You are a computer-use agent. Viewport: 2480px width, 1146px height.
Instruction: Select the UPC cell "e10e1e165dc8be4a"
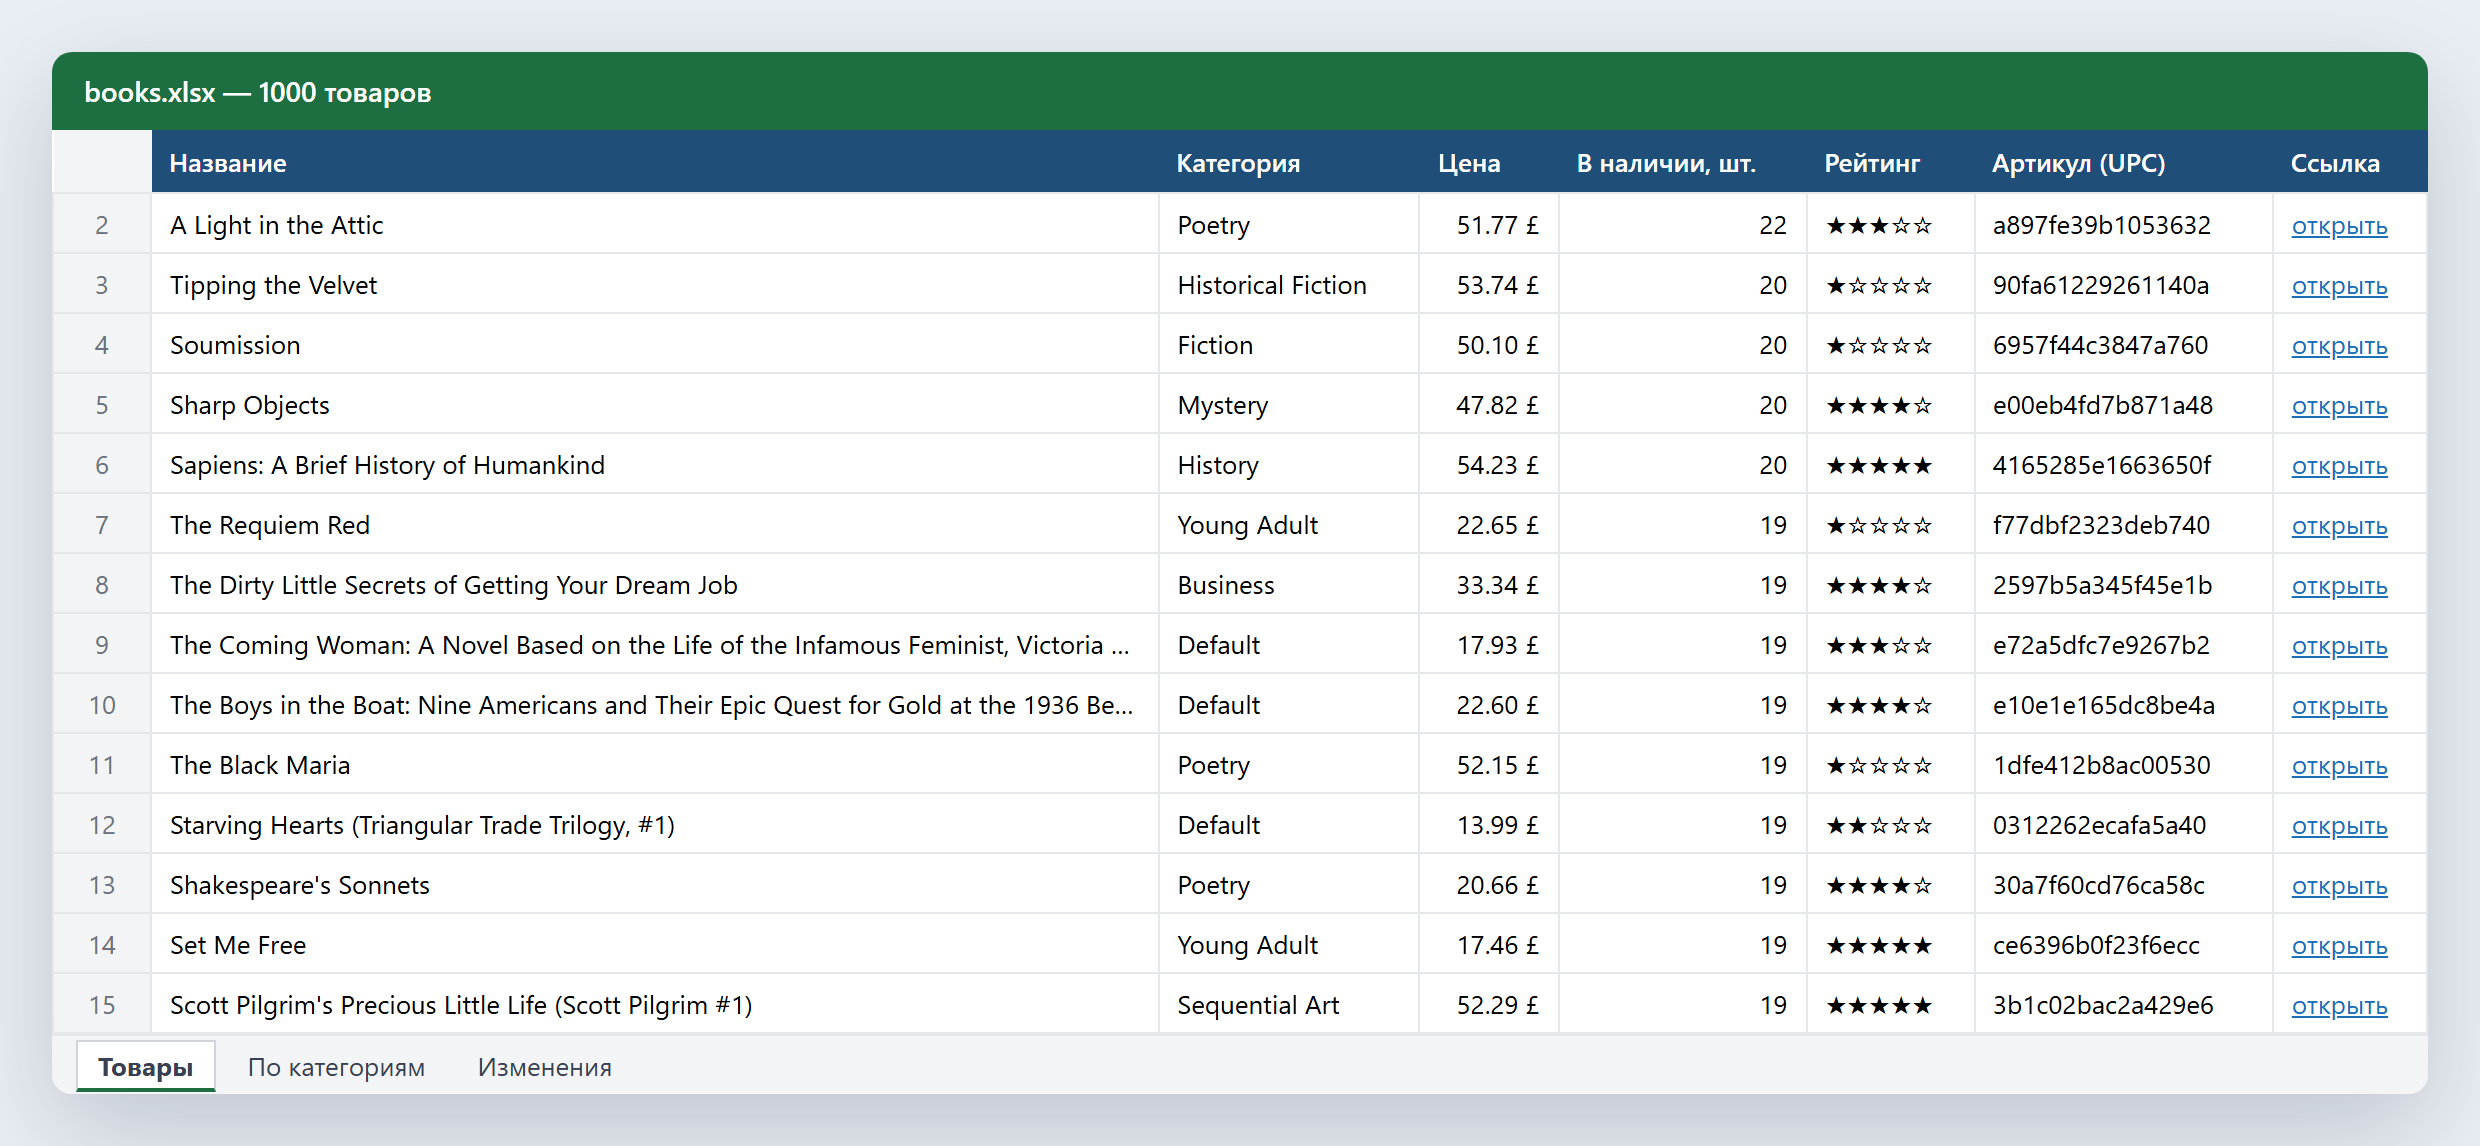coord(2124,704)
